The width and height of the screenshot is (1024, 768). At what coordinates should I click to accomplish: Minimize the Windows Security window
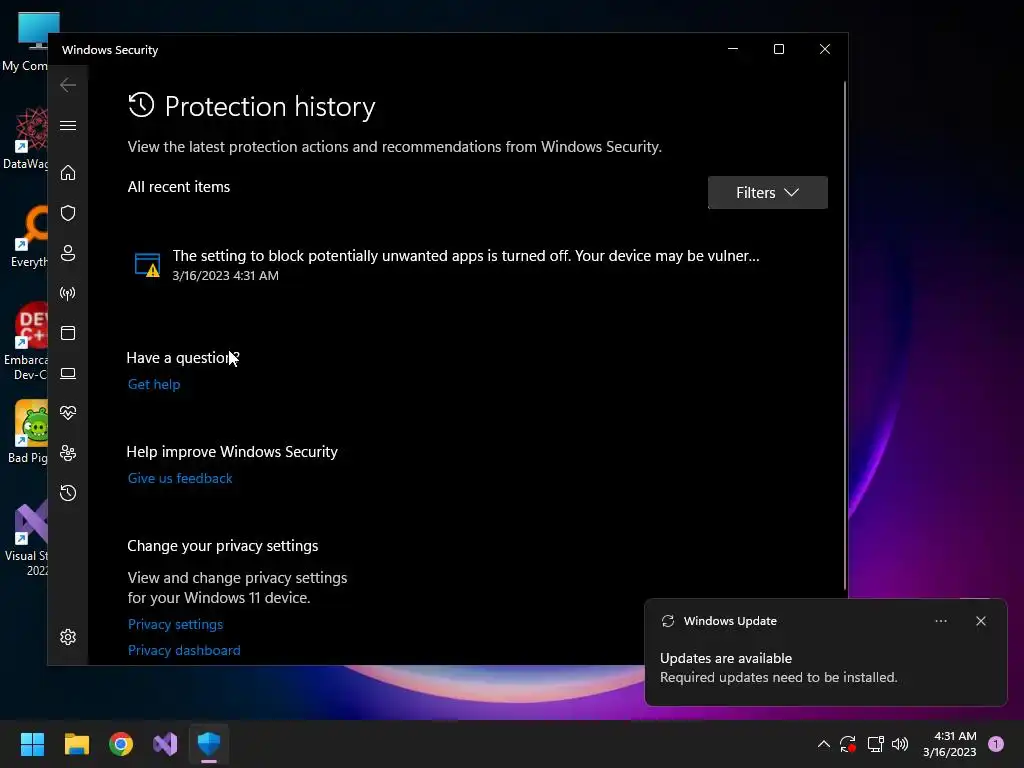coord(733,50)
